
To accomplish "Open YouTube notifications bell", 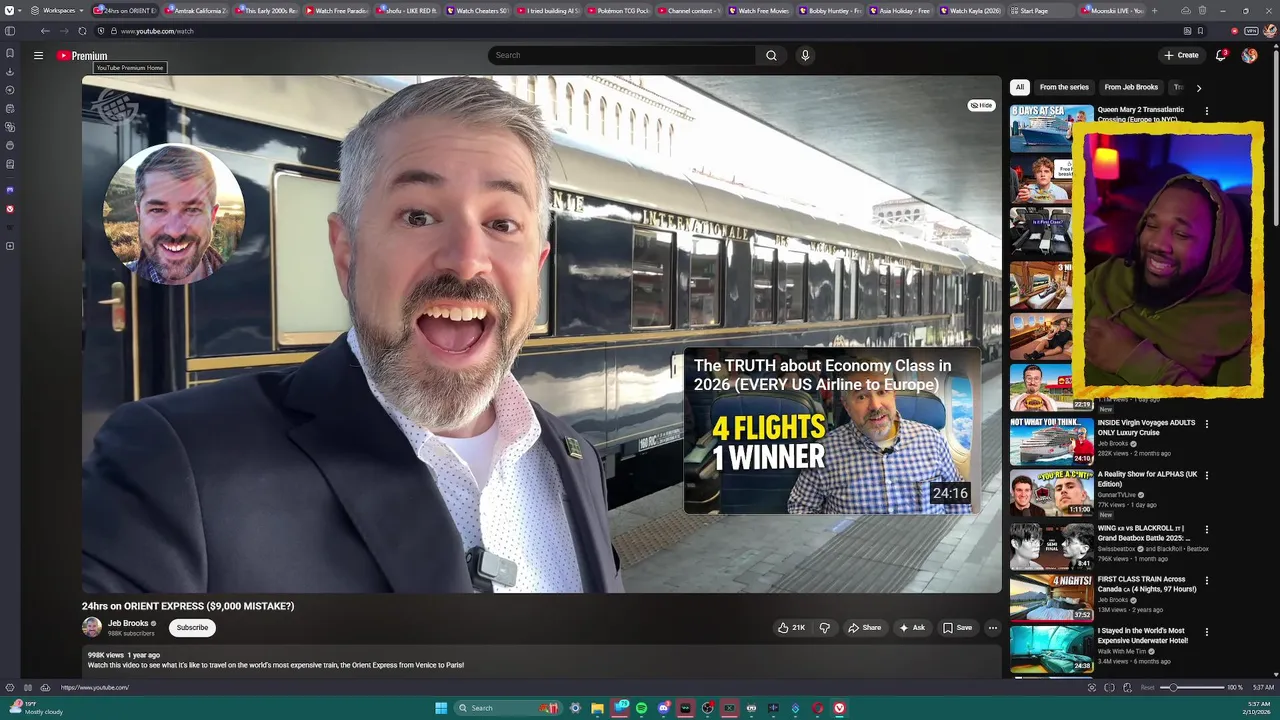I will [1221, 55].
